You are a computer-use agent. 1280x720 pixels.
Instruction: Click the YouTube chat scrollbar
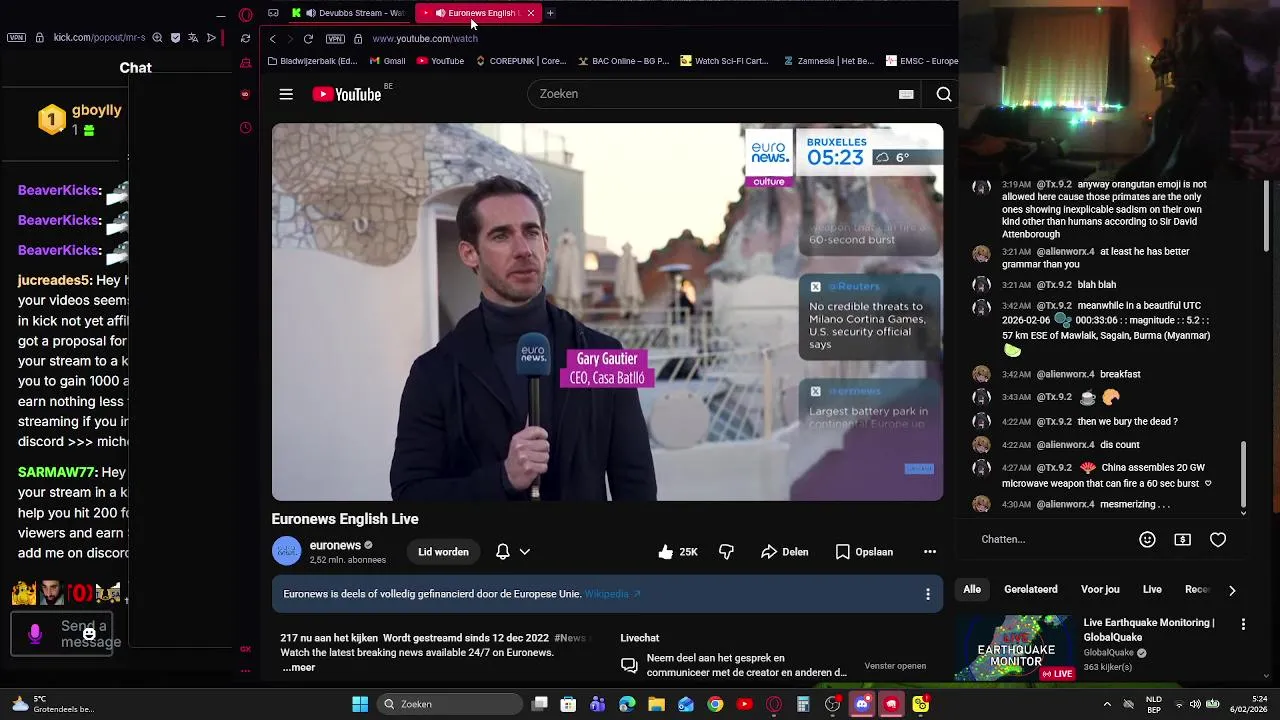coord(1243,476)
